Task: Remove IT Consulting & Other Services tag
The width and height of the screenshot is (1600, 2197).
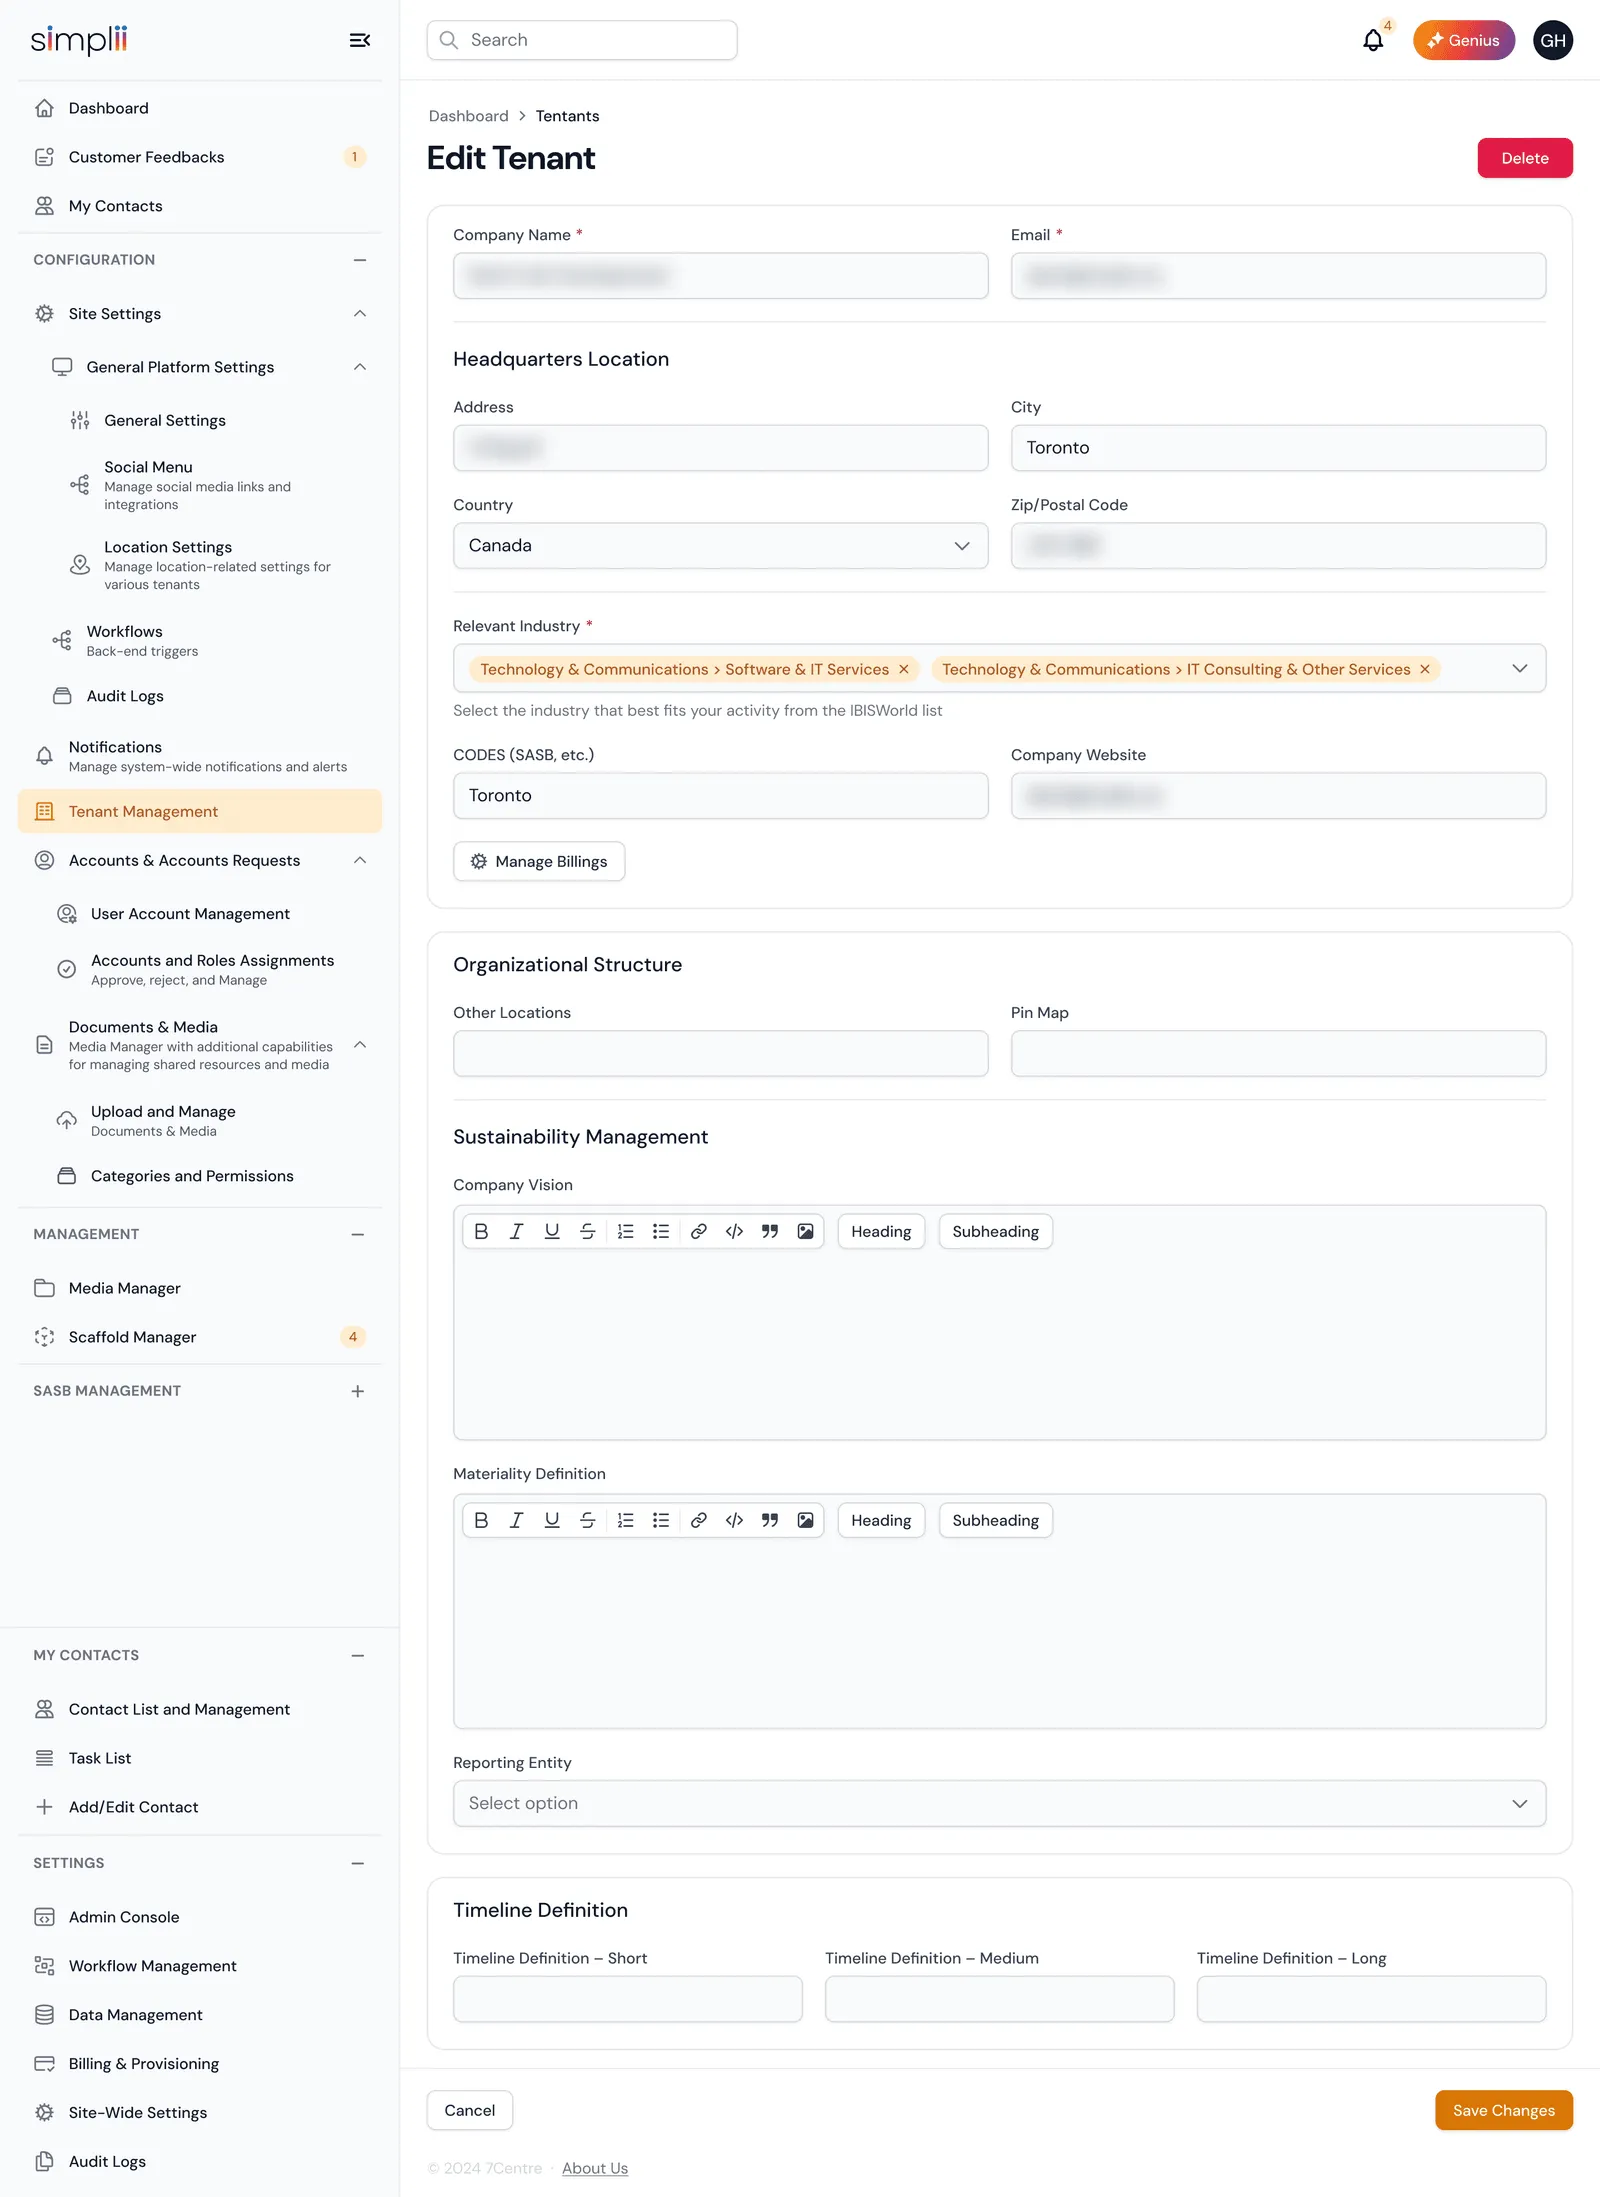Action: pyautogui.click(x=1425, y=669)
